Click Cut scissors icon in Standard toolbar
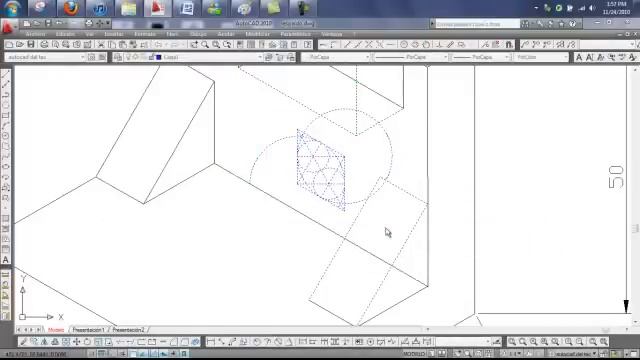This screenshot has height=360, width=640. click(100, 44)
